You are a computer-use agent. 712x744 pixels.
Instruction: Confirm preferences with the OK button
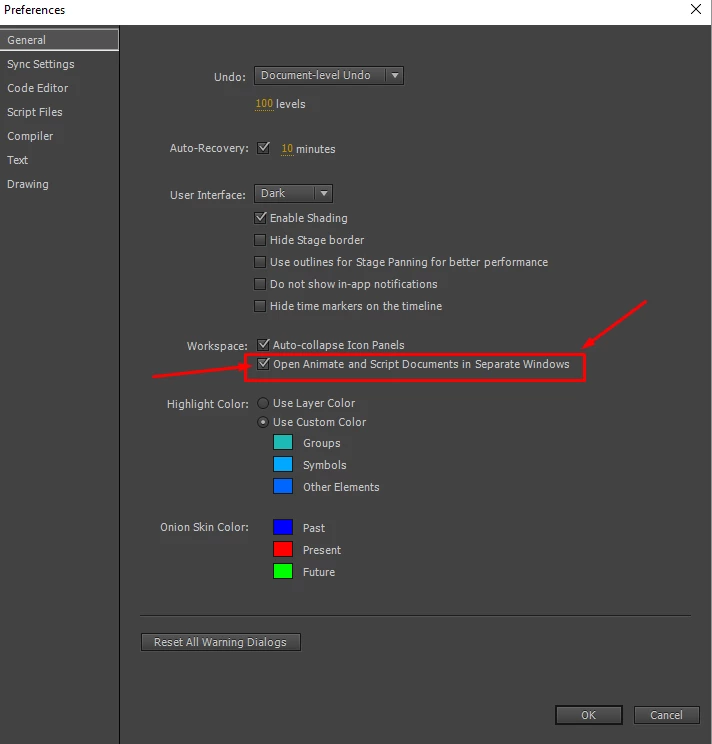(x=589, y=715)
